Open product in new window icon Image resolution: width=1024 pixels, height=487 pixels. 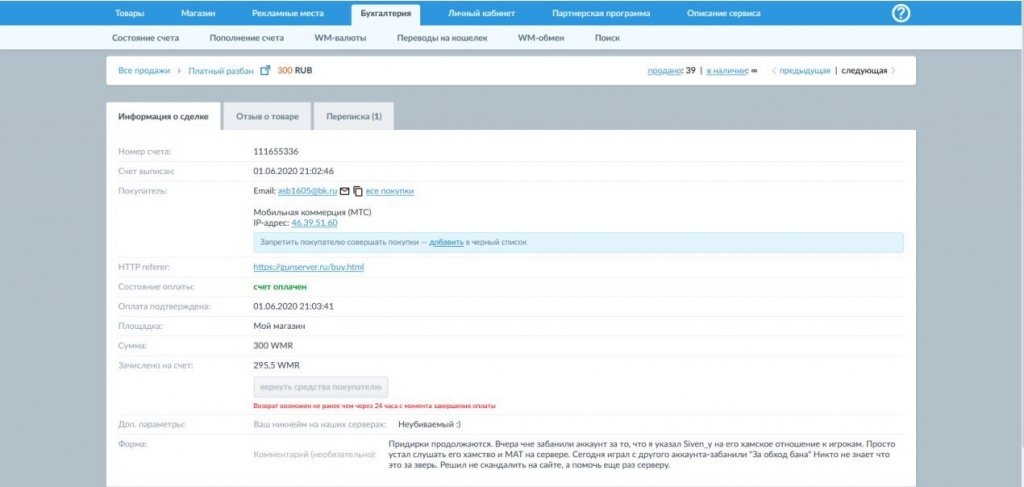(x=265, y=71)
